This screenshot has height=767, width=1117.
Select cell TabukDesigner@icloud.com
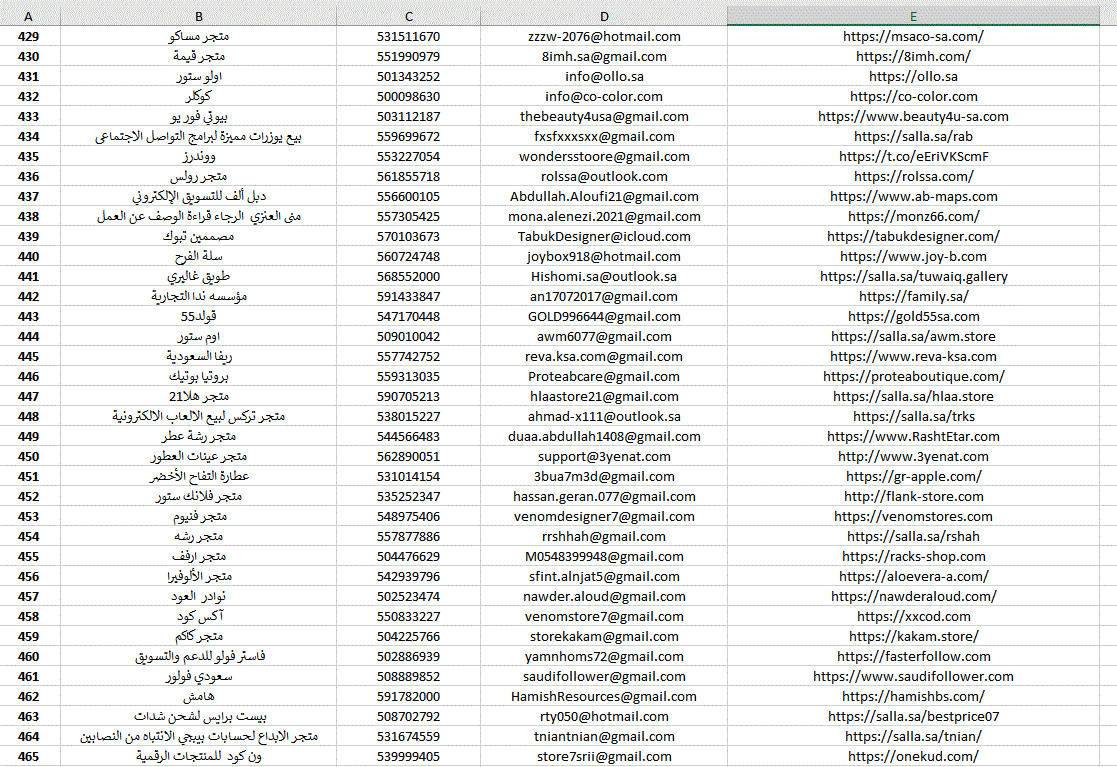coord(604,236)
